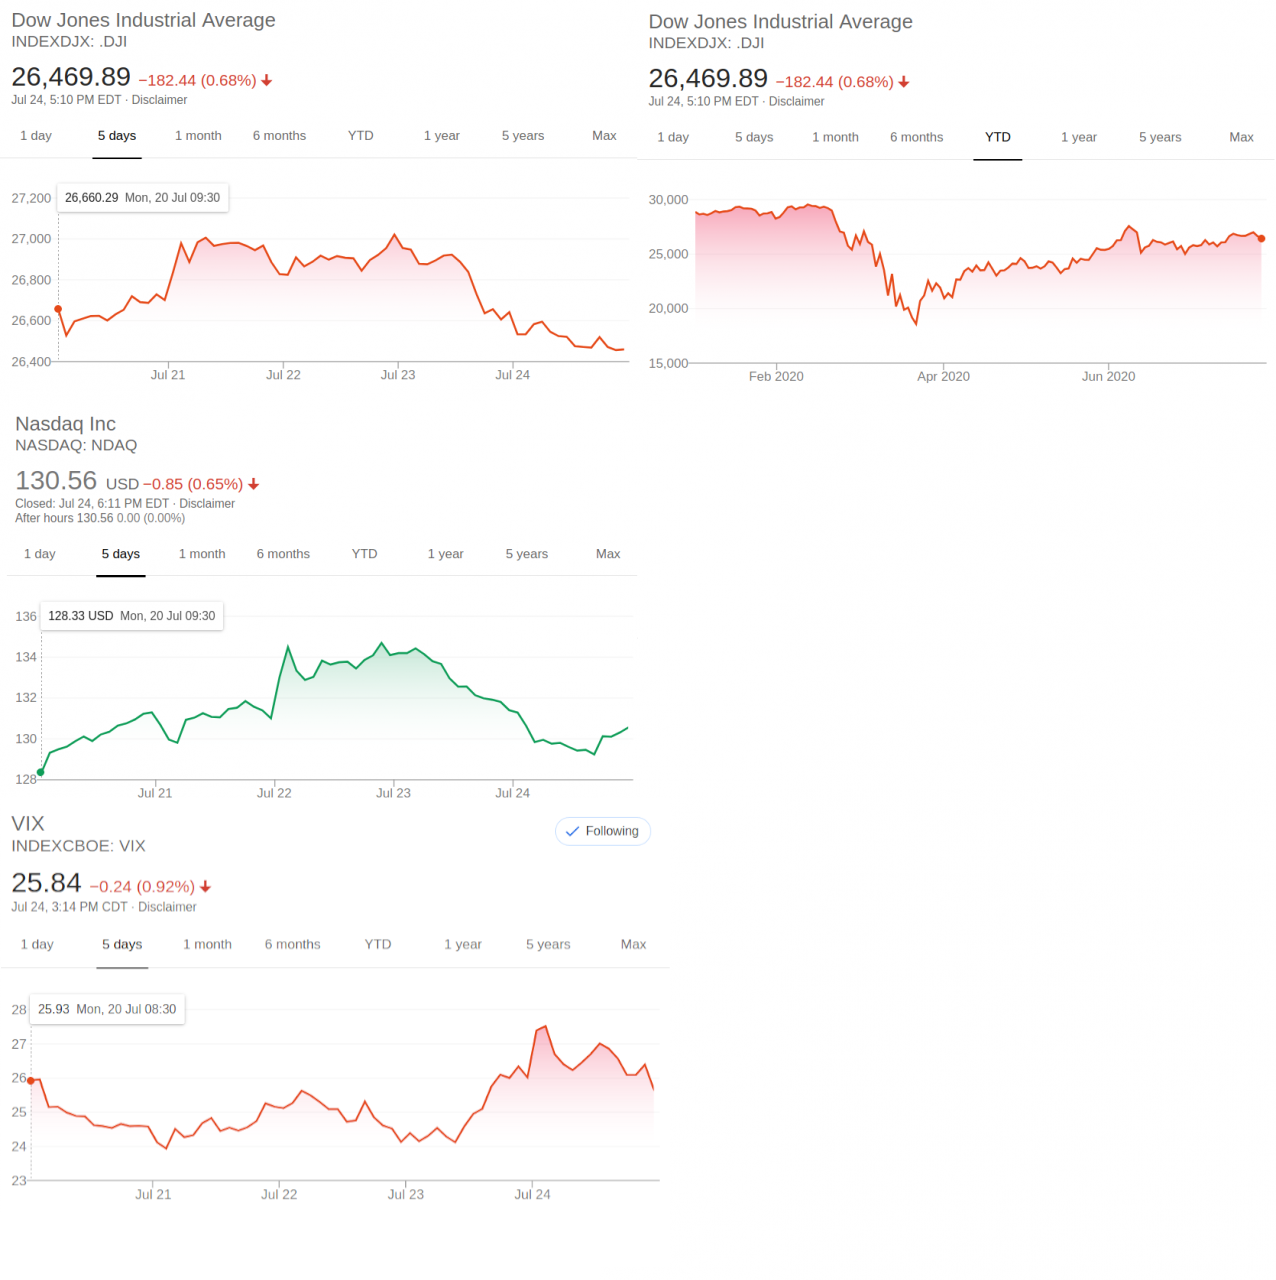Click red down arrow beside VIX change
This screenshot has height=1280, width=1276.
click(x=206, y=887)
